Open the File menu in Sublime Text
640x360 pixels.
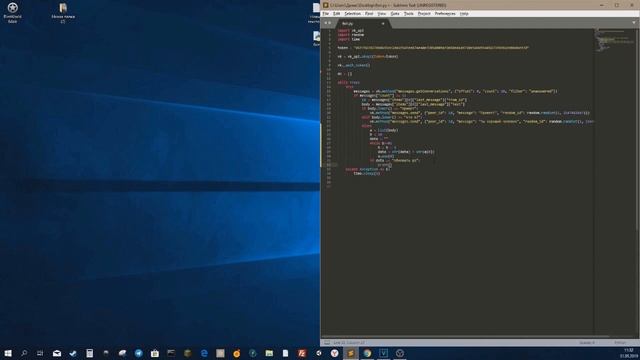(326, 13)
